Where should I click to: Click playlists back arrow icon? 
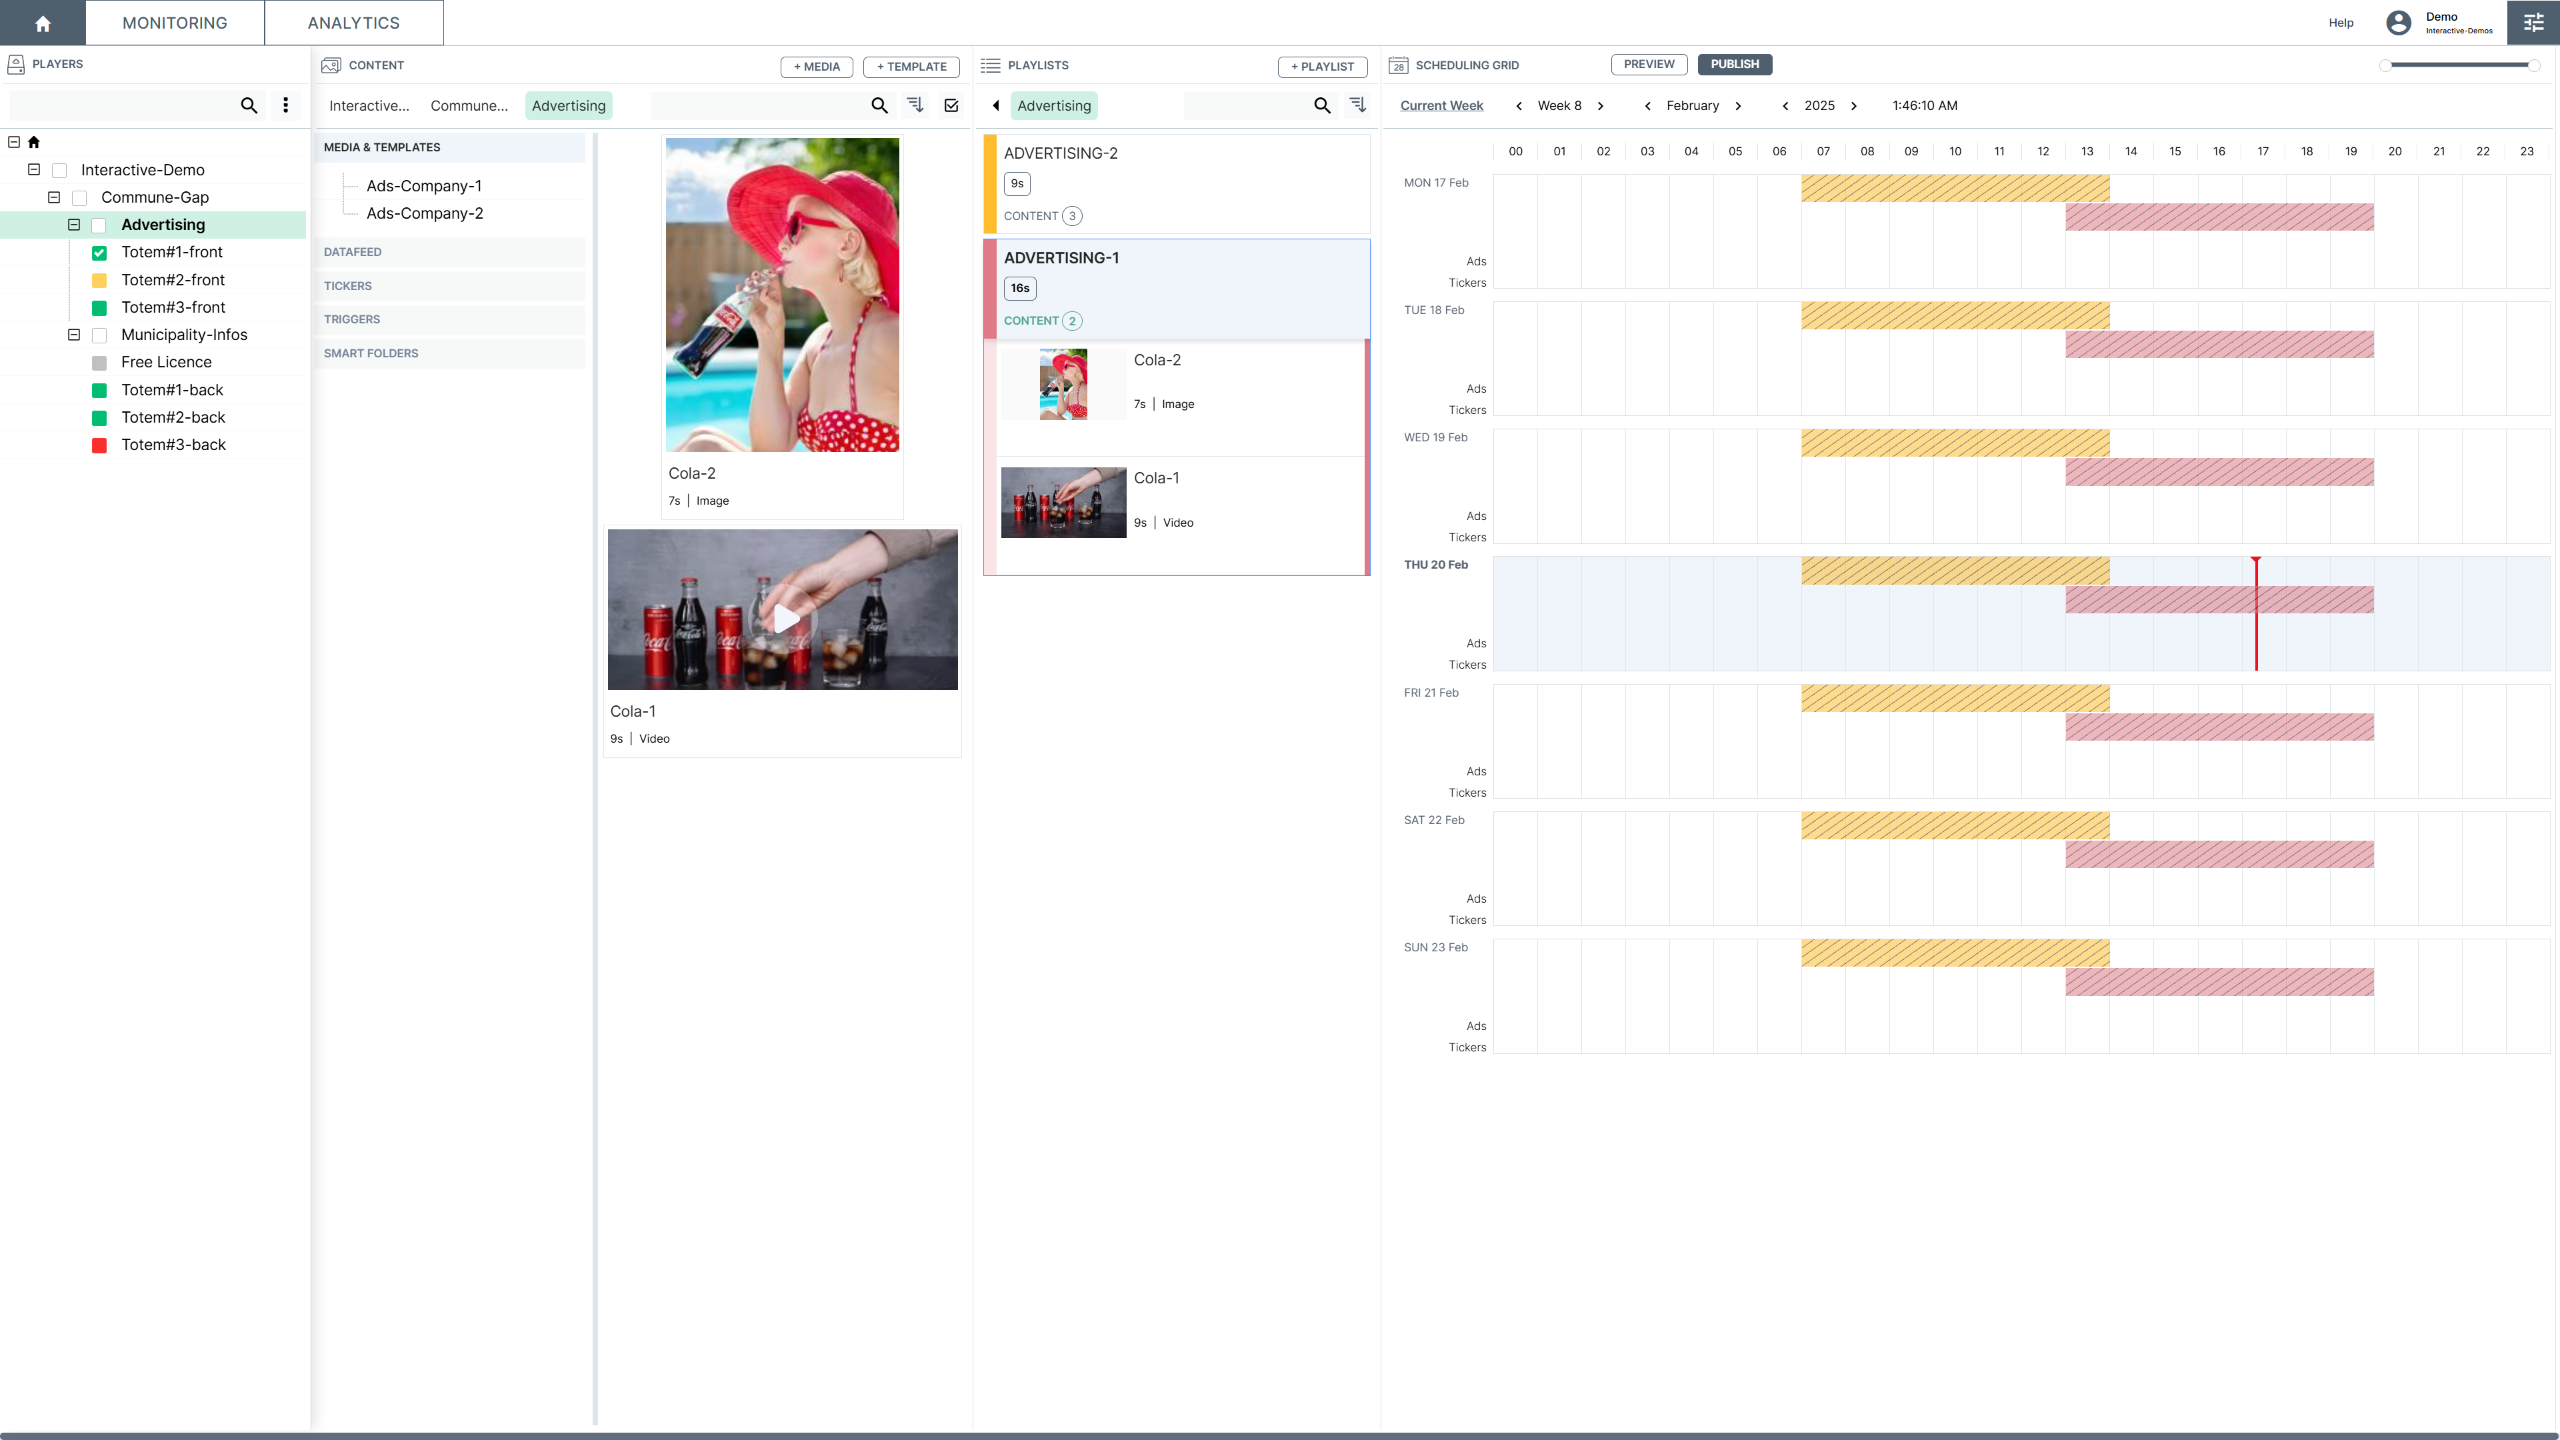(996, 105)
